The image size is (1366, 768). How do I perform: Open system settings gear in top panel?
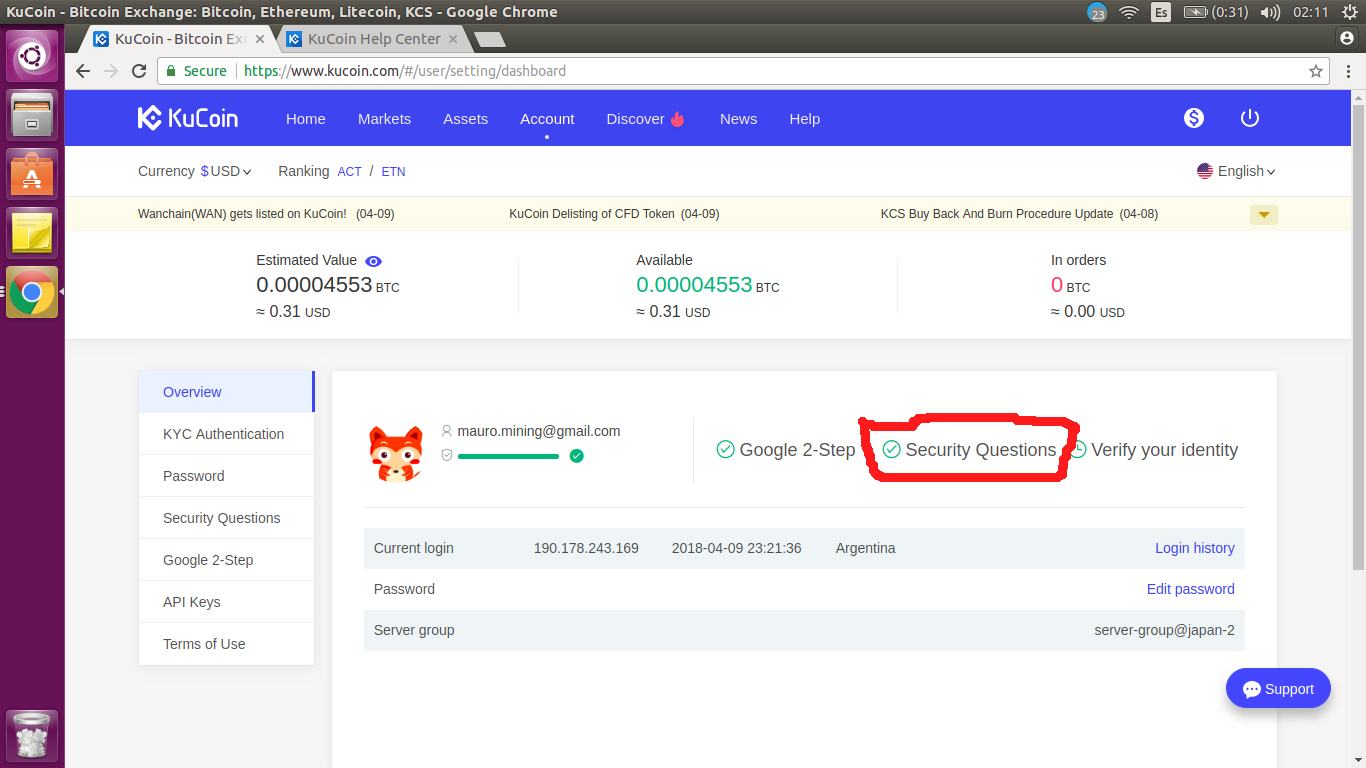[x=1349, y=12]
